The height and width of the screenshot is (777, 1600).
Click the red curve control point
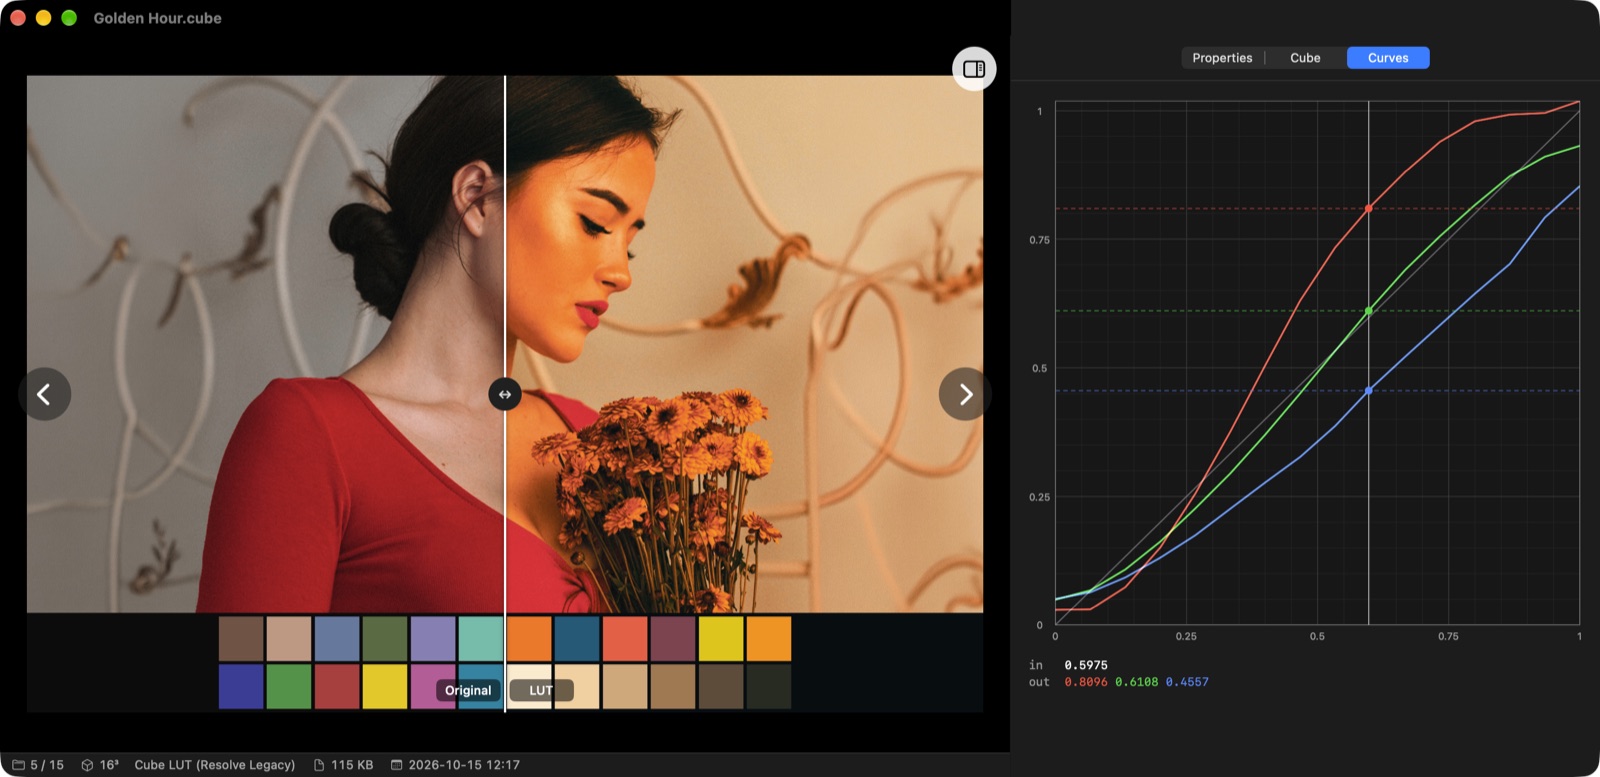point(1369,209)
